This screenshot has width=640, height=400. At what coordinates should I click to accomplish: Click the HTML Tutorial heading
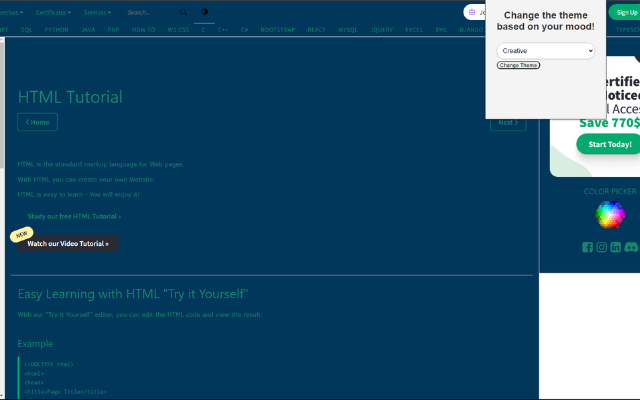point(70,97)
